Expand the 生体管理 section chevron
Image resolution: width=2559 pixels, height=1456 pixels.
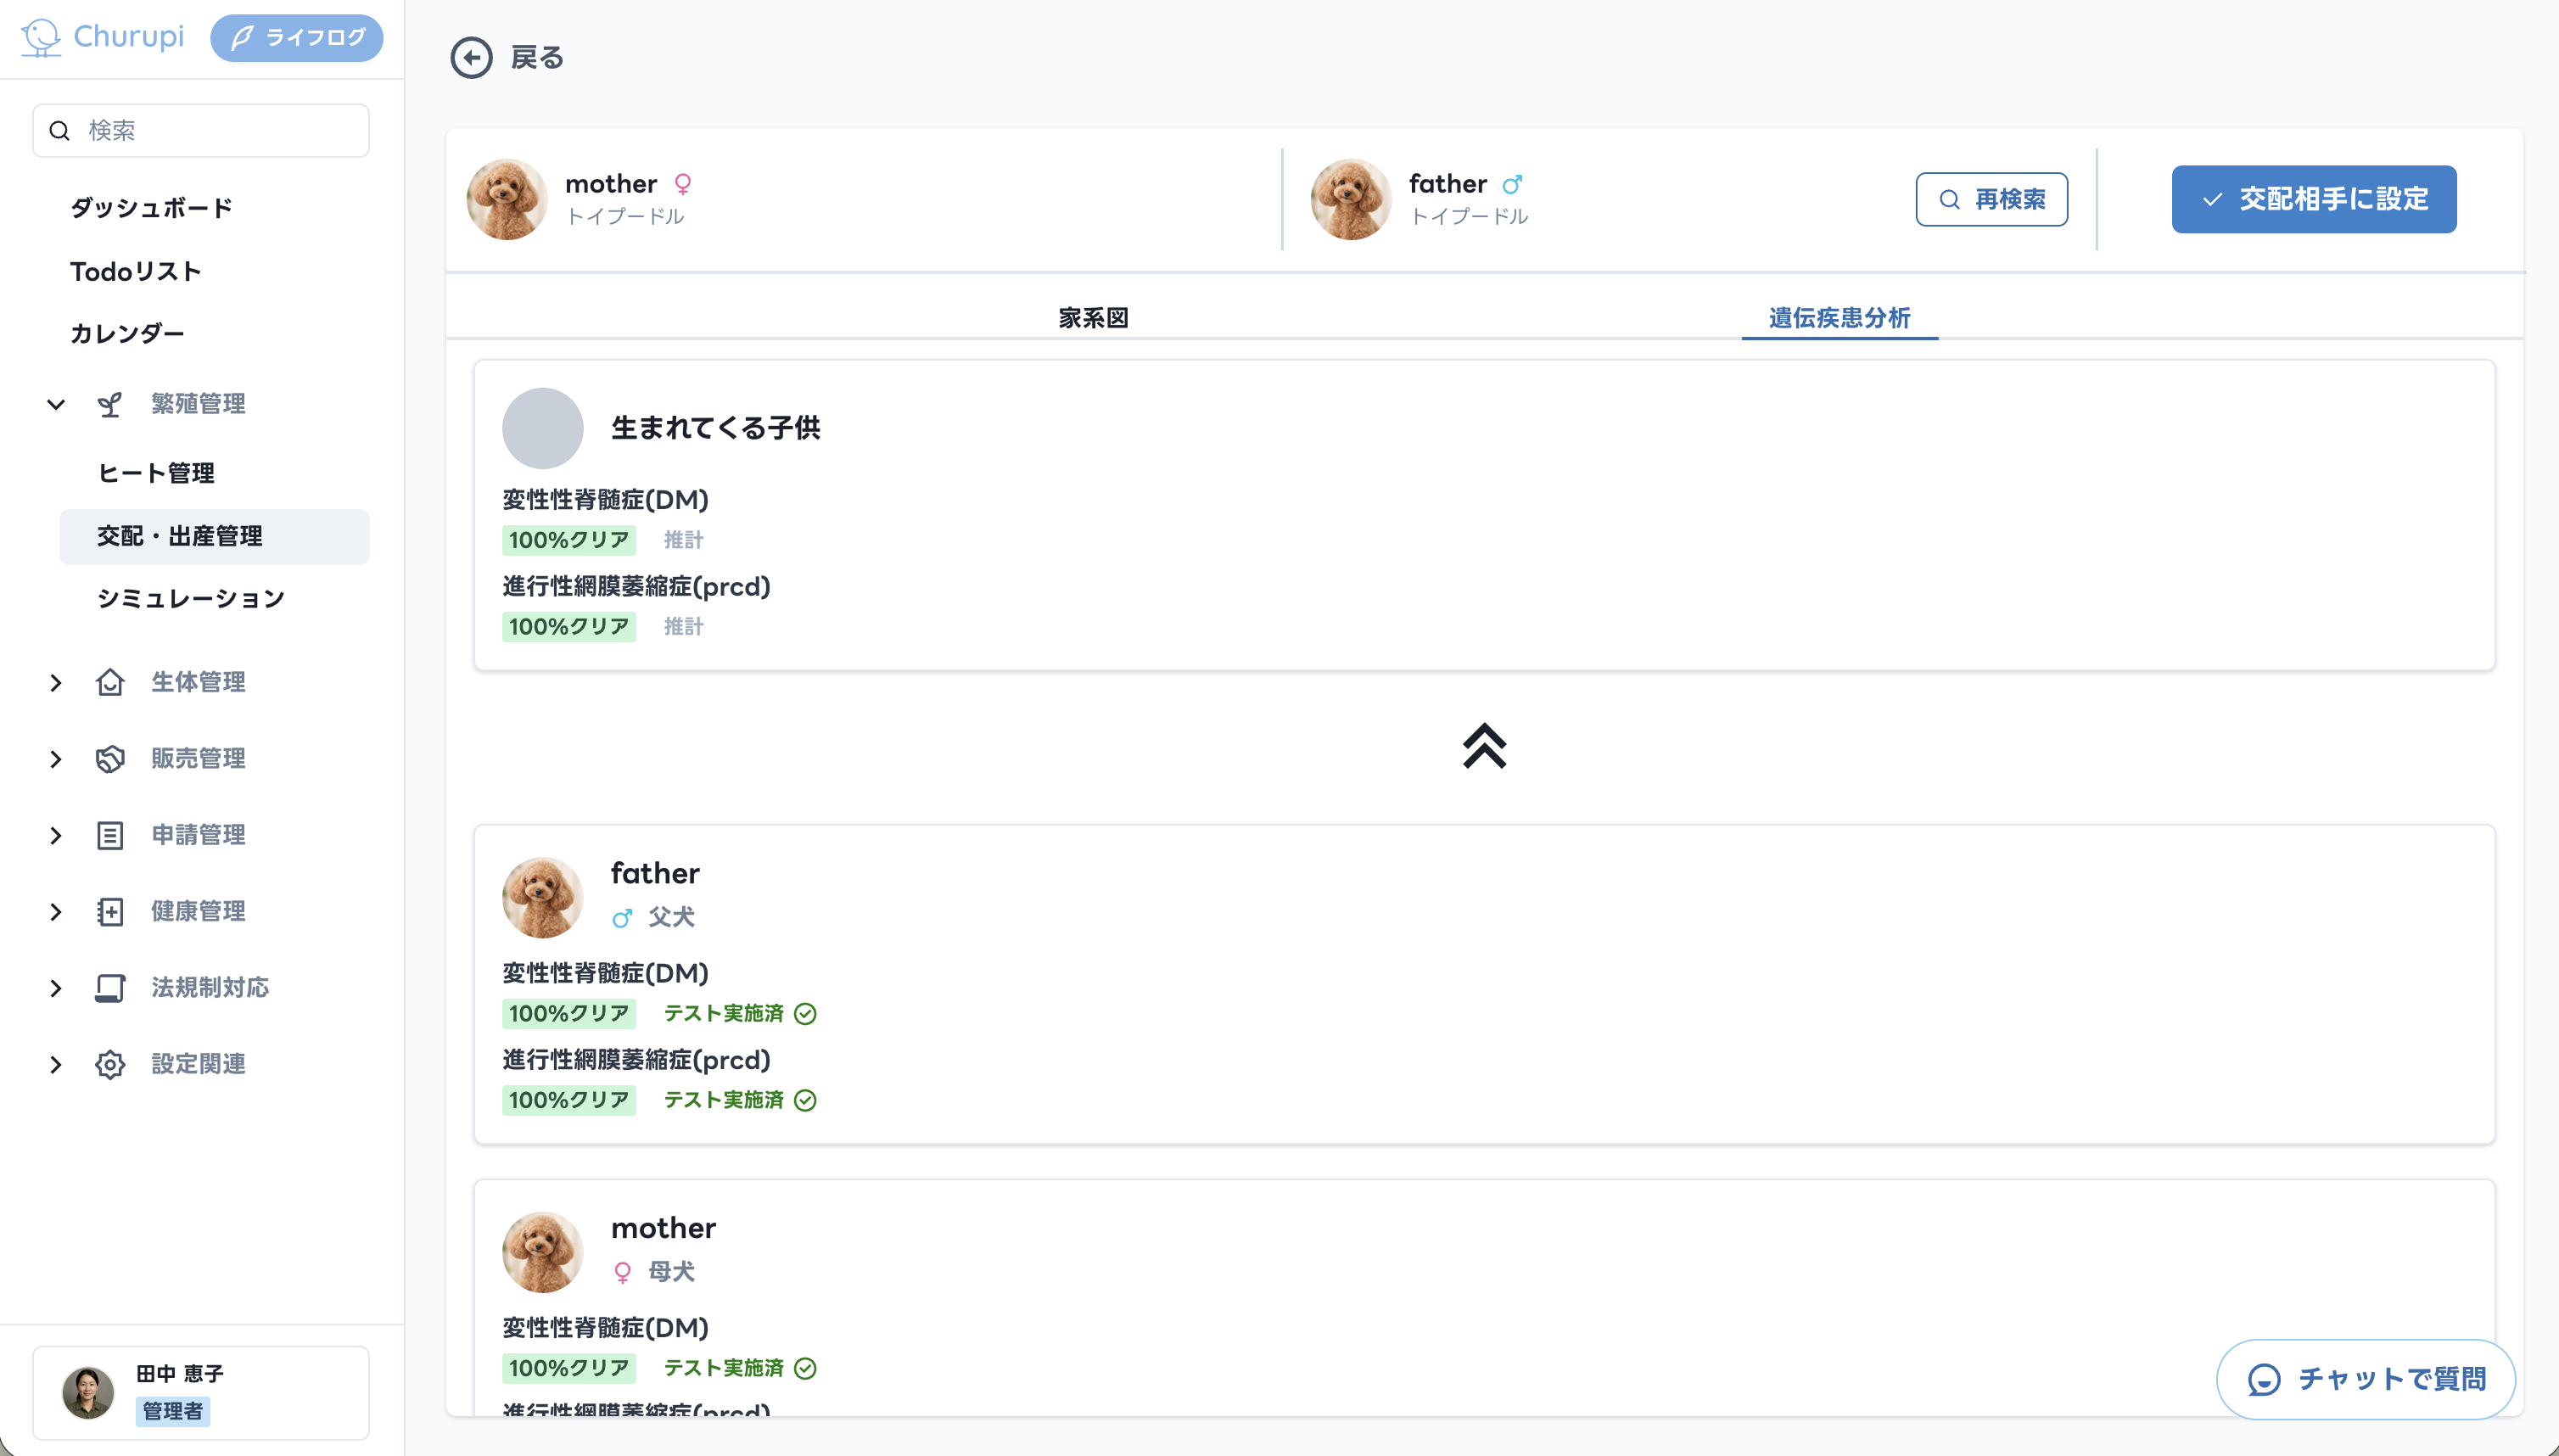tap(56, 683)
